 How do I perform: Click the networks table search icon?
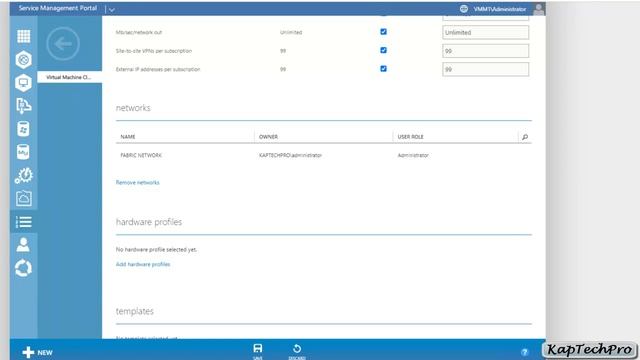pyautogui.click(x=525, y=137)
